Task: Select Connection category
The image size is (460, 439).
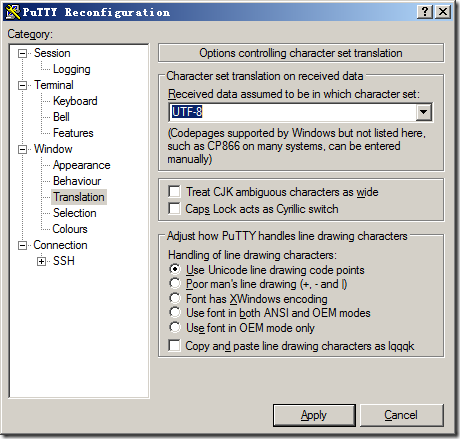Action: (60, 245)
